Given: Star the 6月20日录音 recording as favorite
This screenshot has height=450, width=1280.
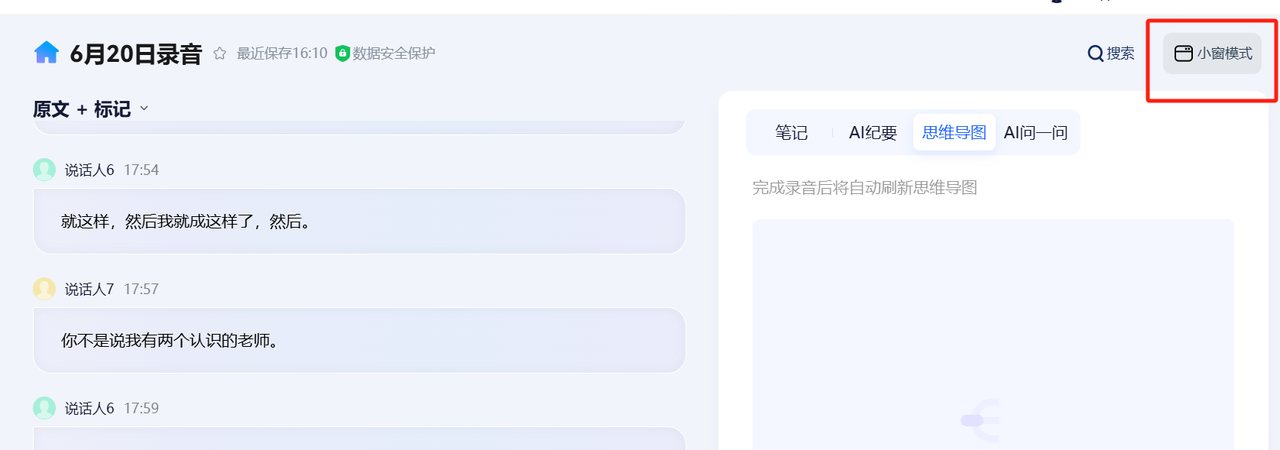Looking at the screenshot, I should (220, 54).
